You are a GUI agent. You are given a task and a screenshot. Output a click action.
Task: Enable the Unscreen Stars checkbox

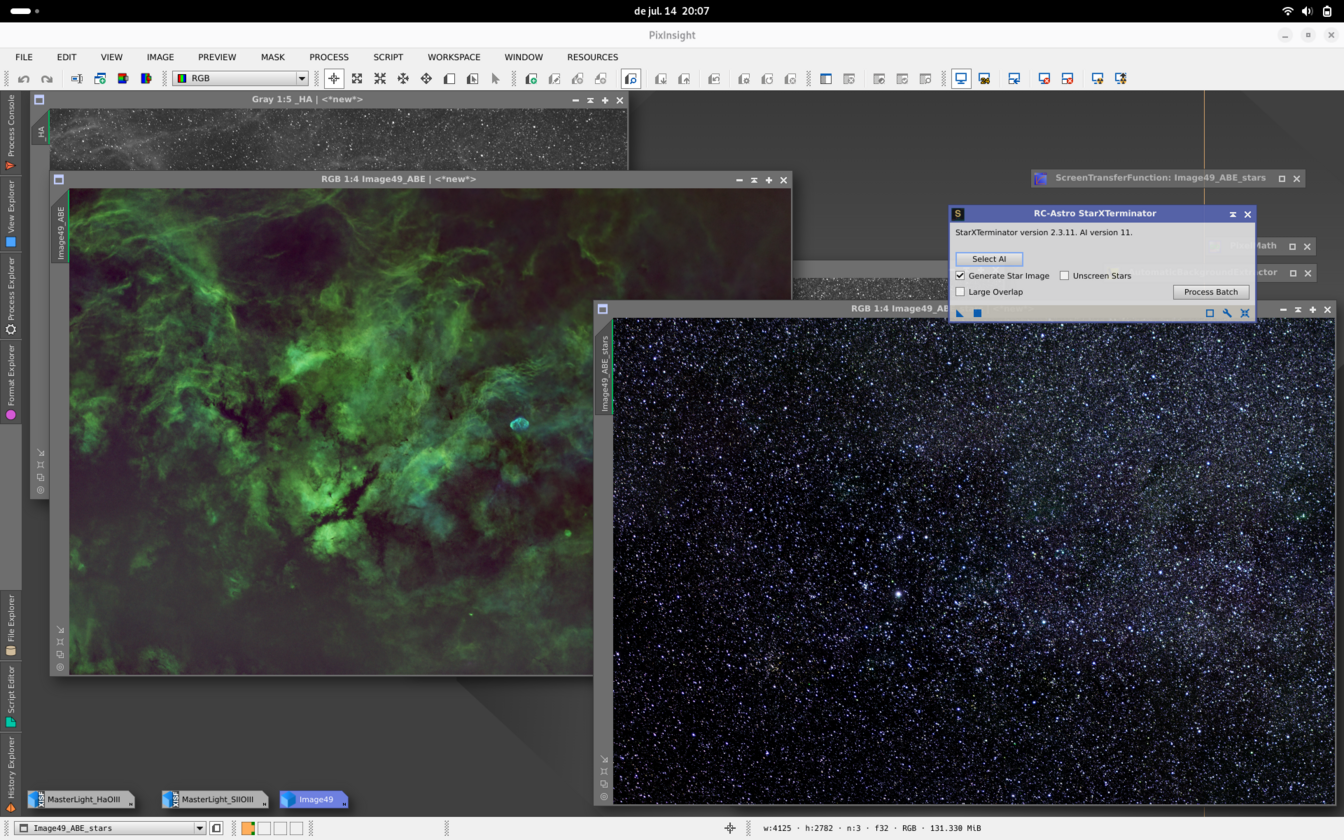(1064, 275)
